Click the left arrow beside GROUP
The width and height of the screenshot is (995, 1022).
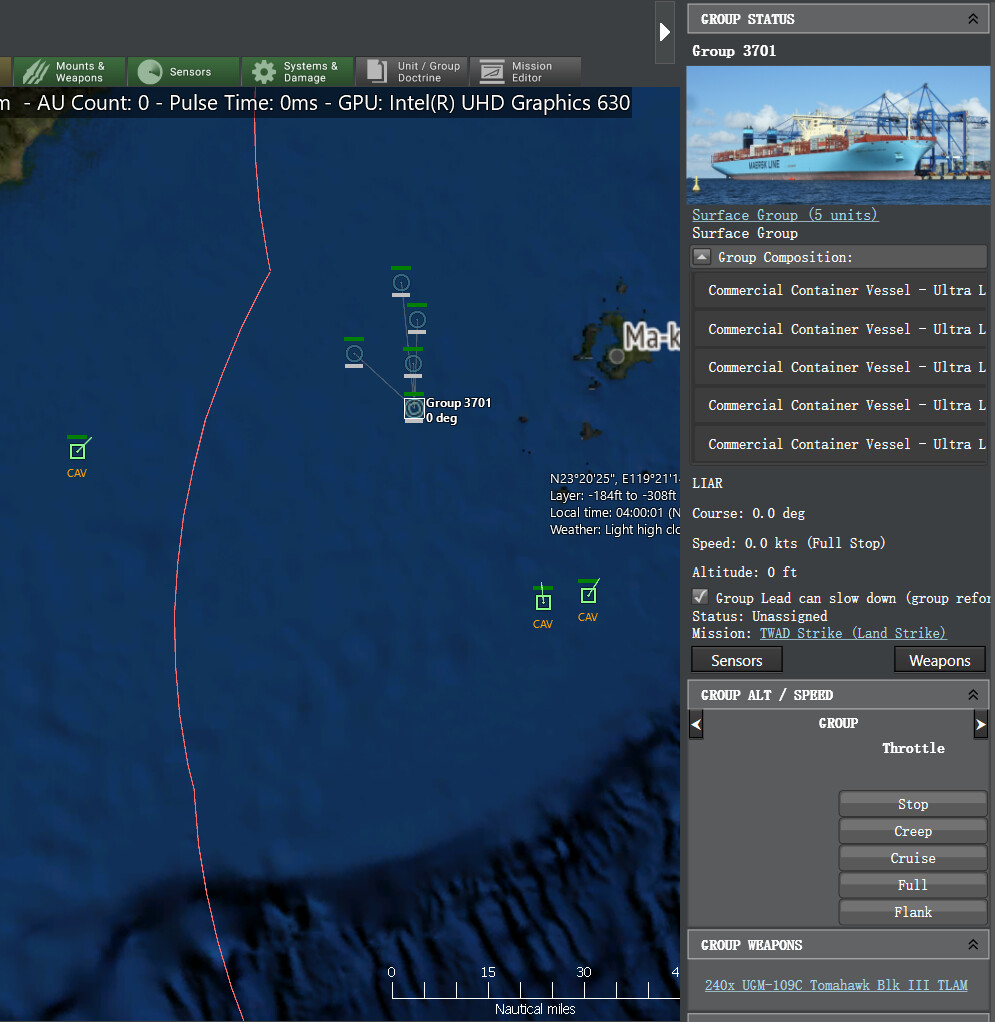click(696, 724)
